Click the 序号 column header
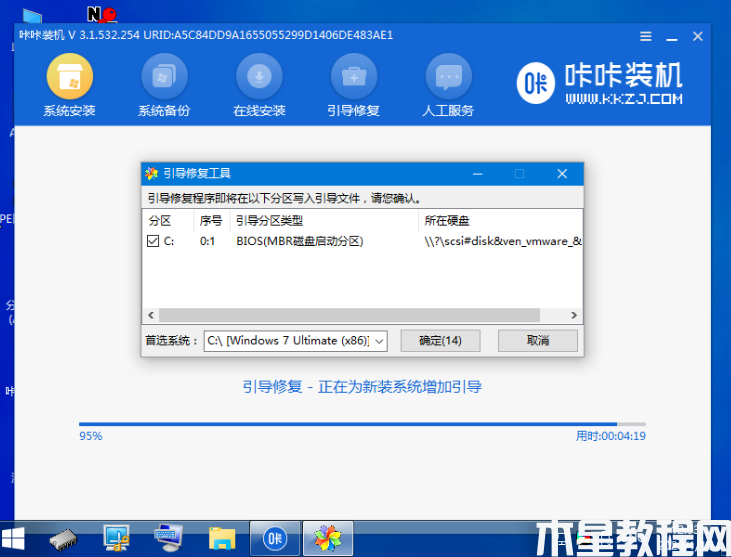This screenshot has width=731, height=557. coord(212,220)
